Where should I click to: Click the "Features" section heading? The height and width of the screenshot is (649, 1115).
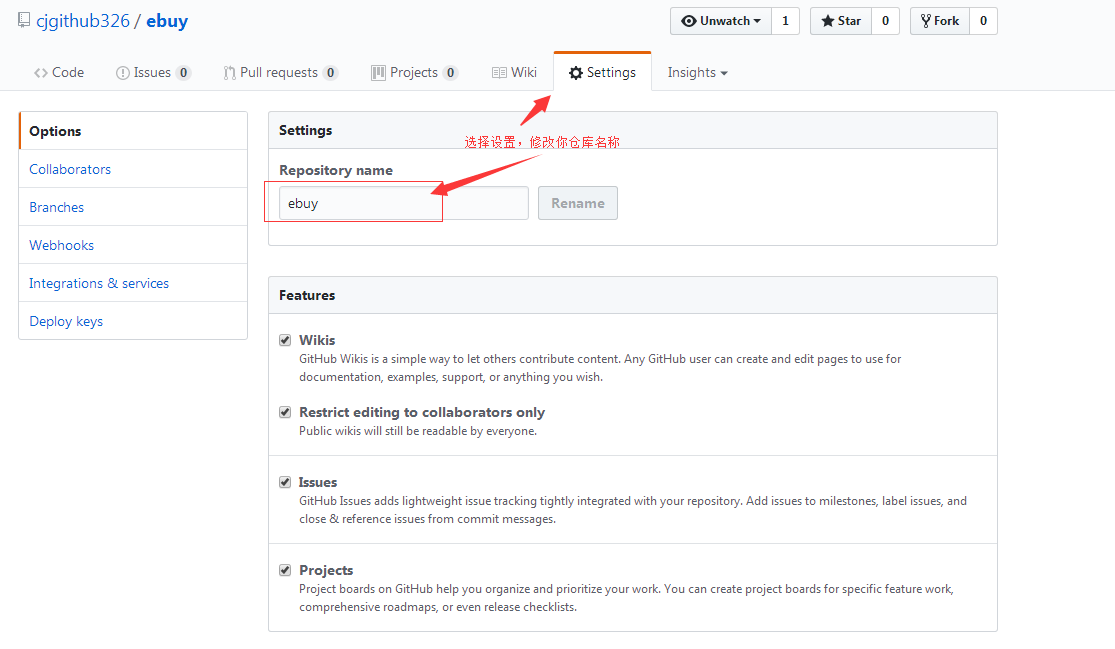[x=307, y=295]
